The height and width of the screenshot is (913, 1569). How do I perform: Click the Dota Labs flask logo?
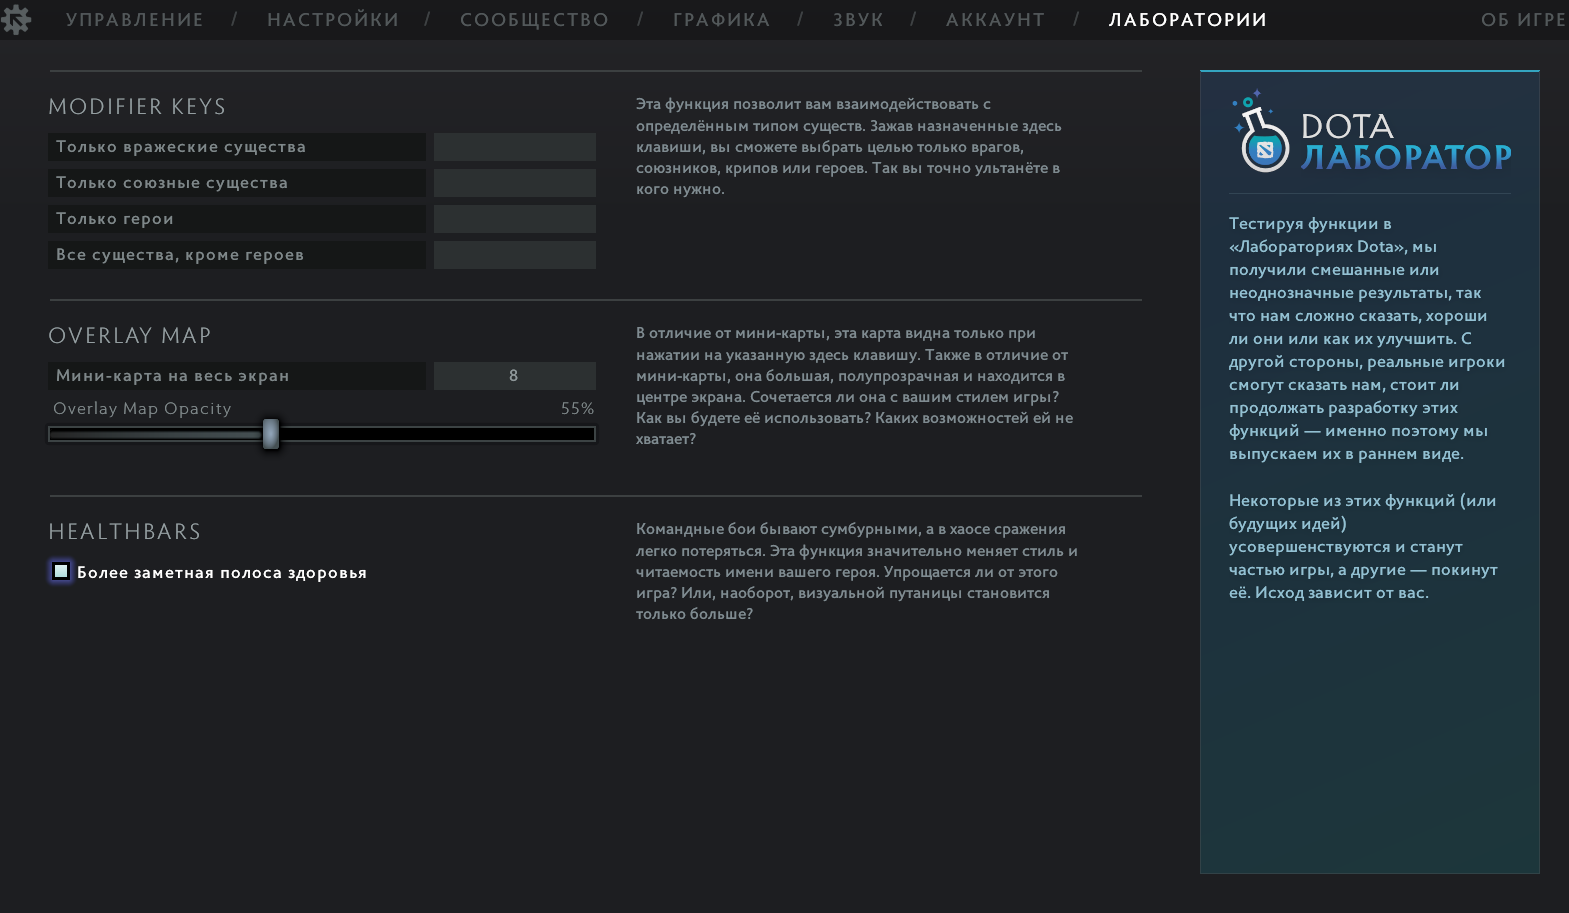pyautogui.click(x=1262, y=133)
